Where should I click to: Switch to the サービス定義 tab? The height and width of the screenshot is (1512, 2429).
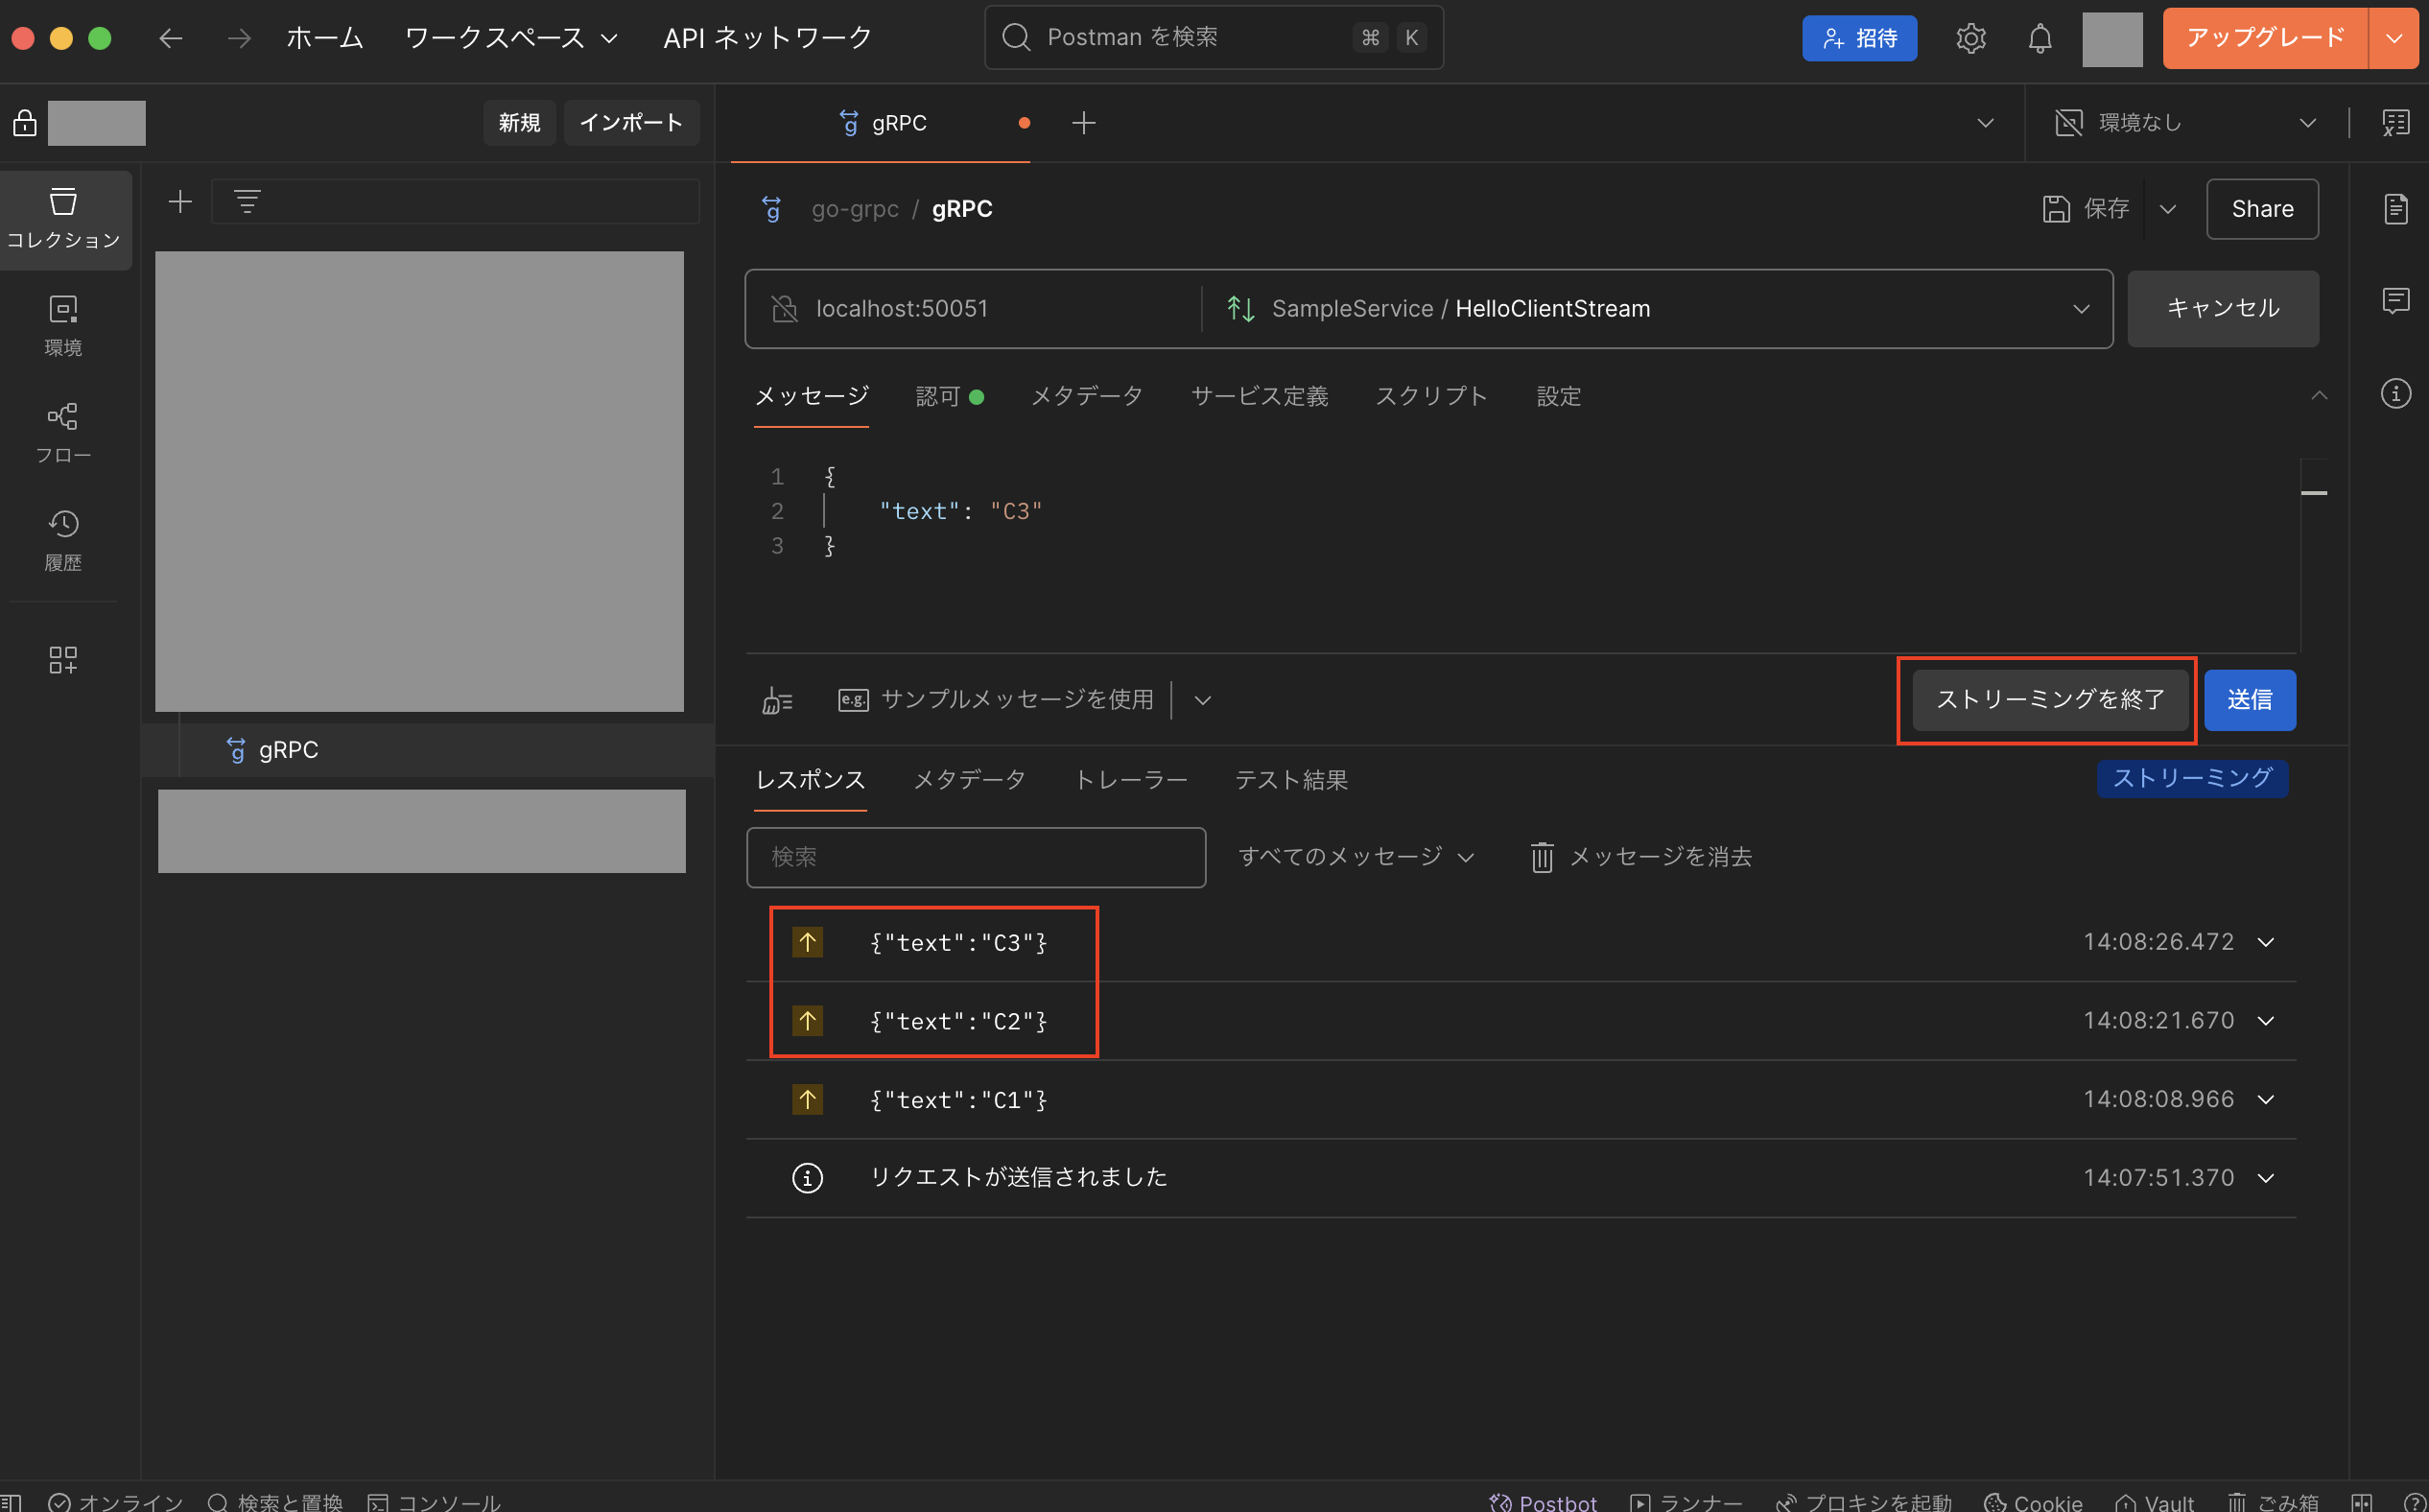point(1259,396)
